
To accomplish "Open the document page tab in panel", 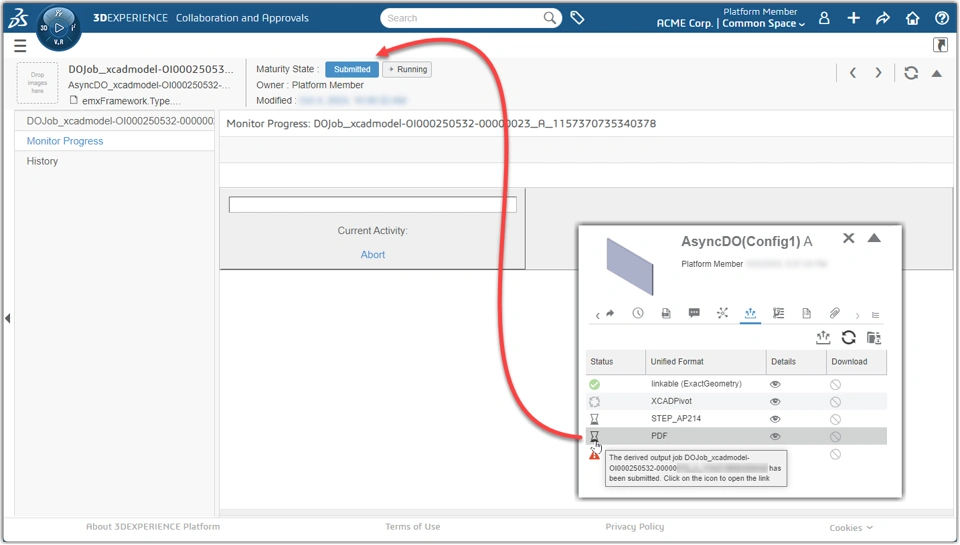I will (x=806, y=314).
